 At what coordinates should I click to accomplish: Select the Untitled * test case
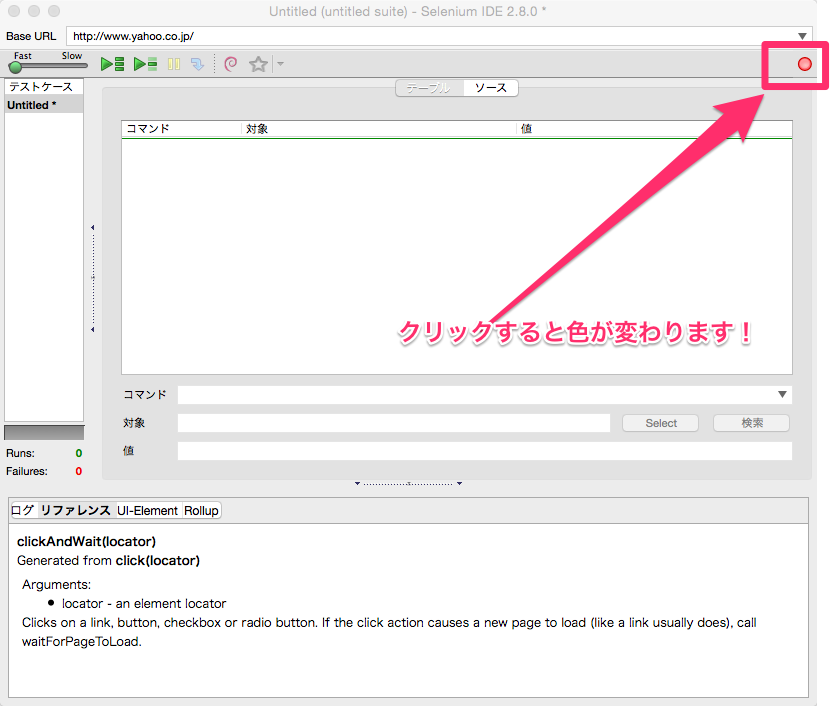(44, 105)
